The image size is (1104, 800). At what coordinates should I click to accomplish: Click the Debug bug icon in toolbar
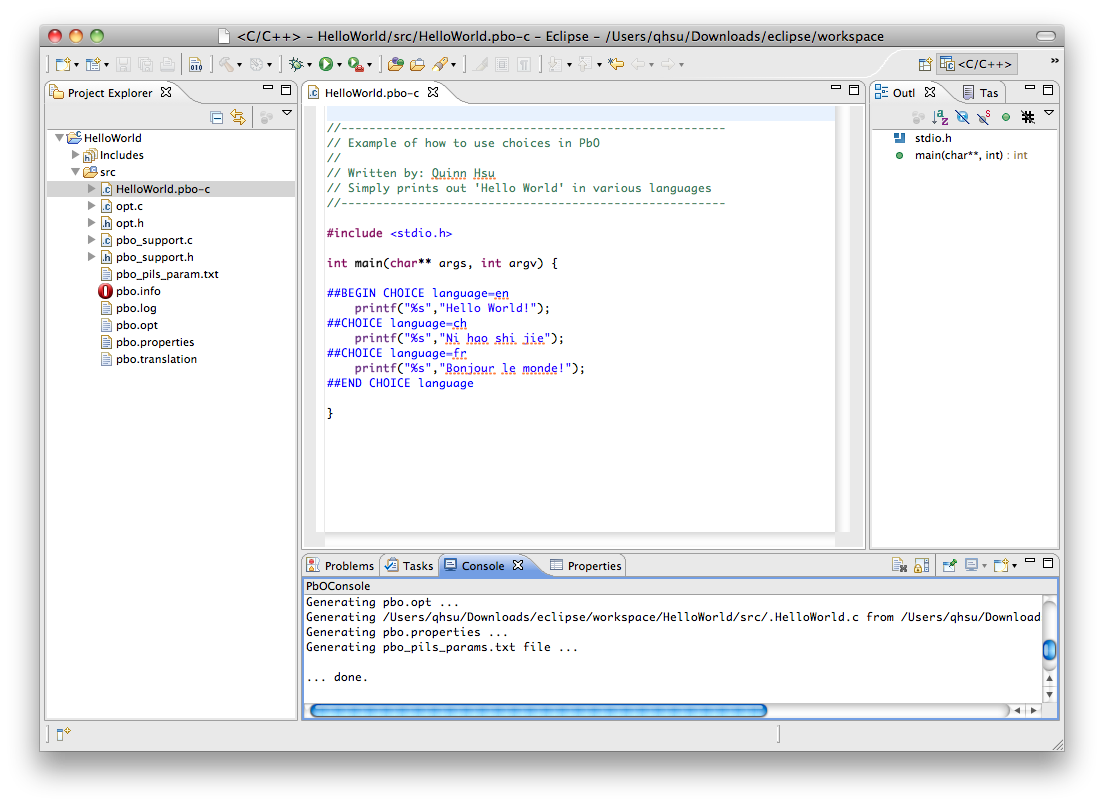[x=295, y=64]
